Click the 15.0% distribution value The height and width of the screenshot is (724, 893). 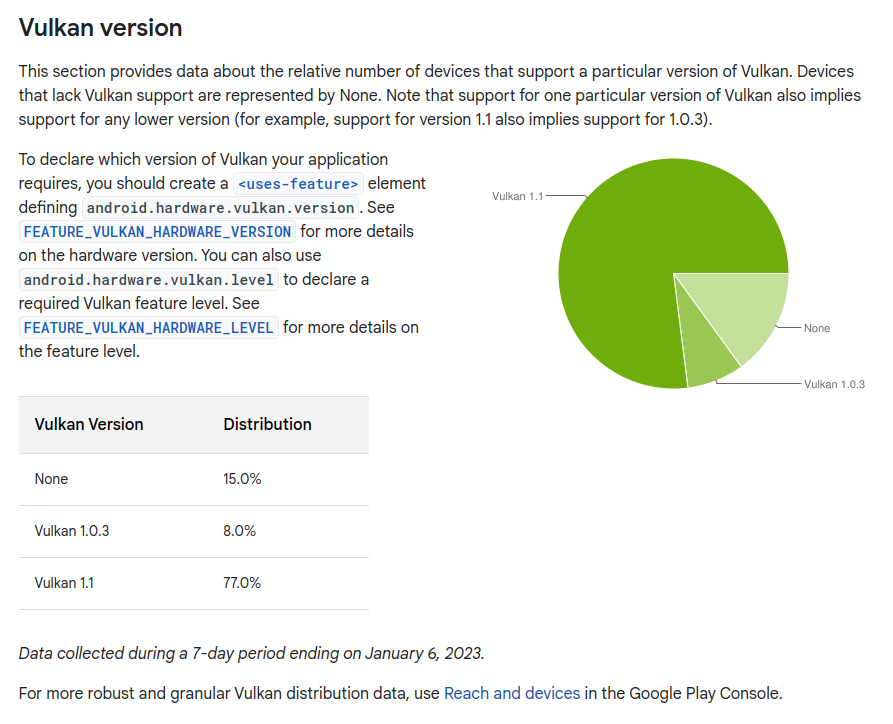coord(242,479)
